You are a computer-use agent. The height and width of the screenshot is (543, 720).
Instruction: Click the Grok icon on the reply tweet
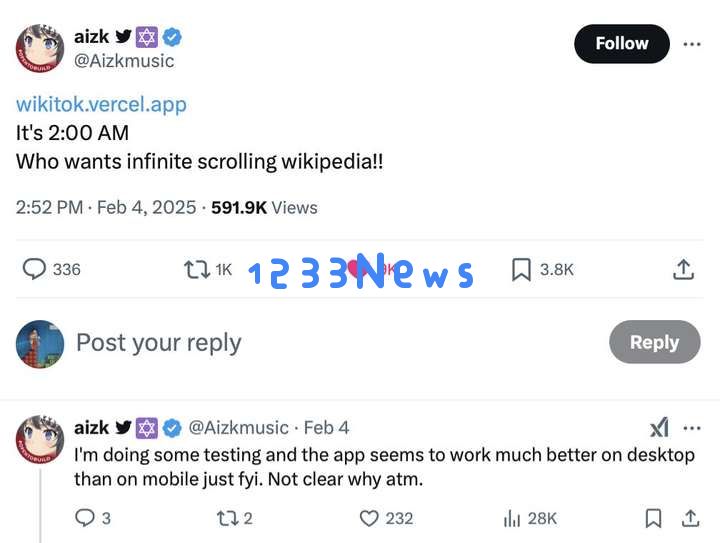click(x=659, y=428)
